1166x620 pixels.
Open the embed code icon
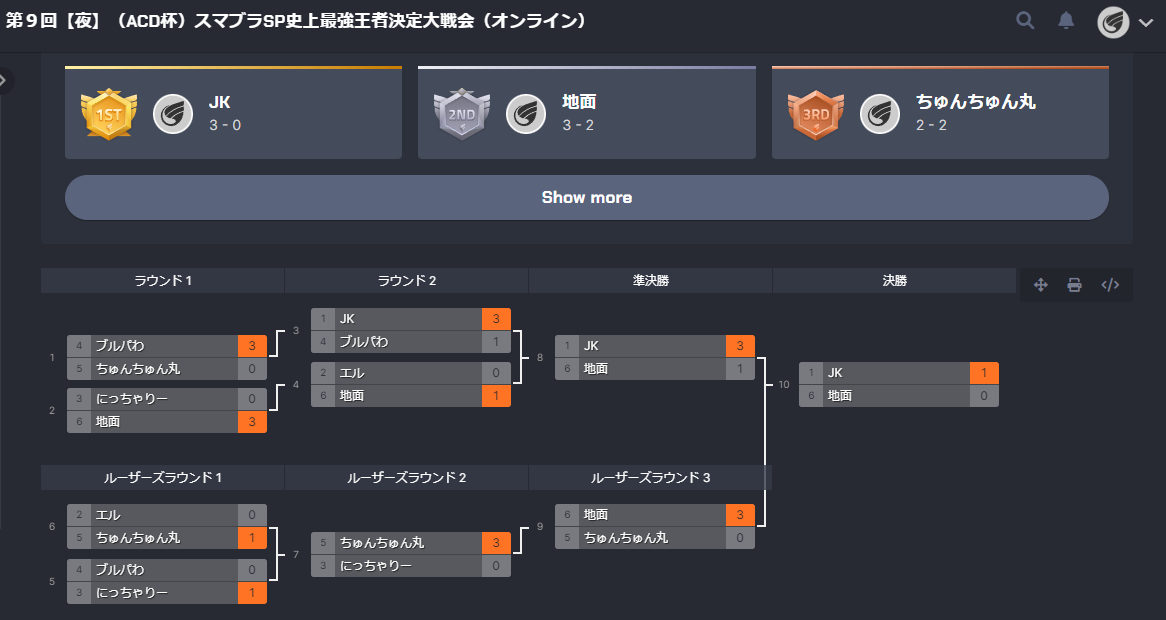1110,284
